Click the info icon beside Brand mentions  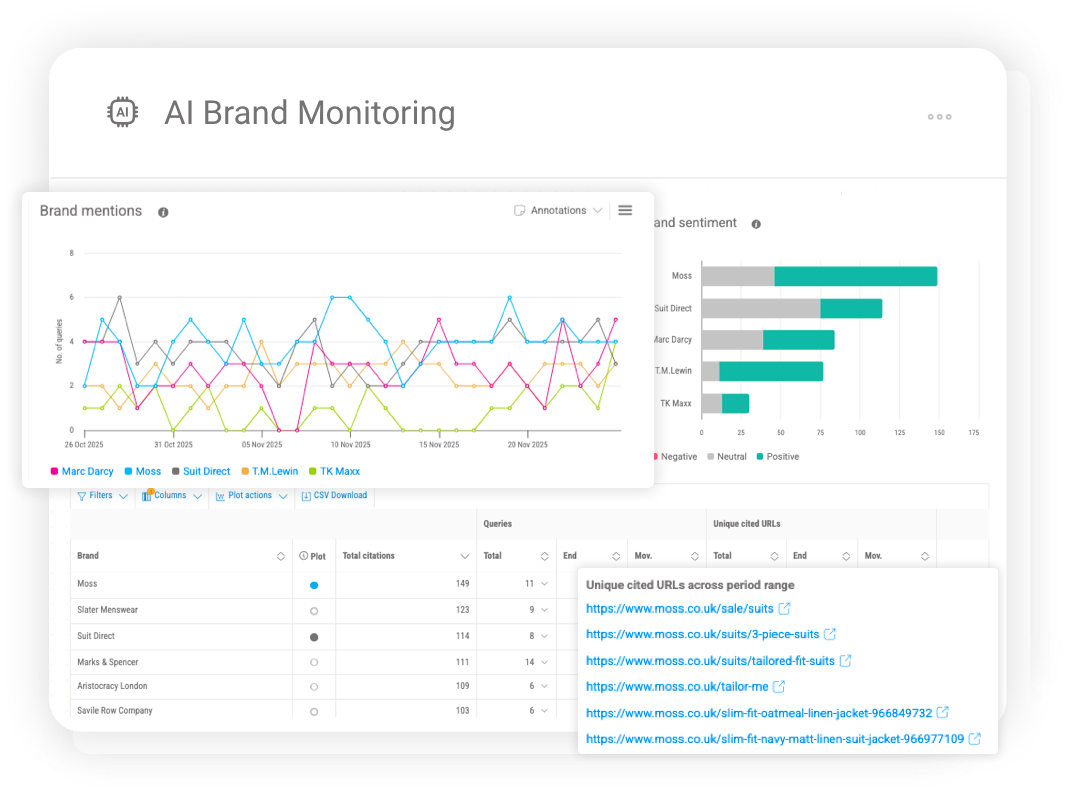point(162,211)
